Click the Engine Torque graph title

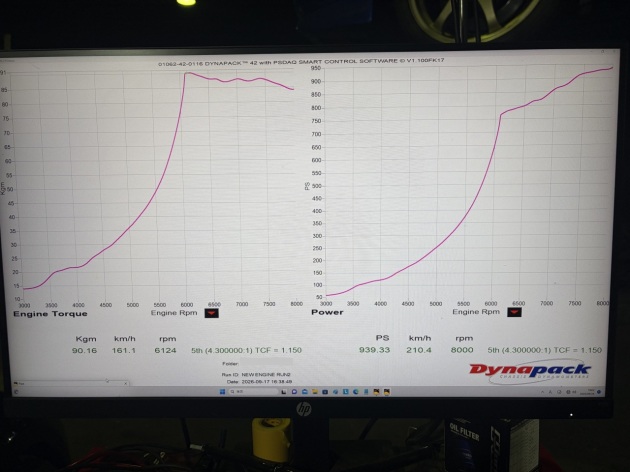50,314
